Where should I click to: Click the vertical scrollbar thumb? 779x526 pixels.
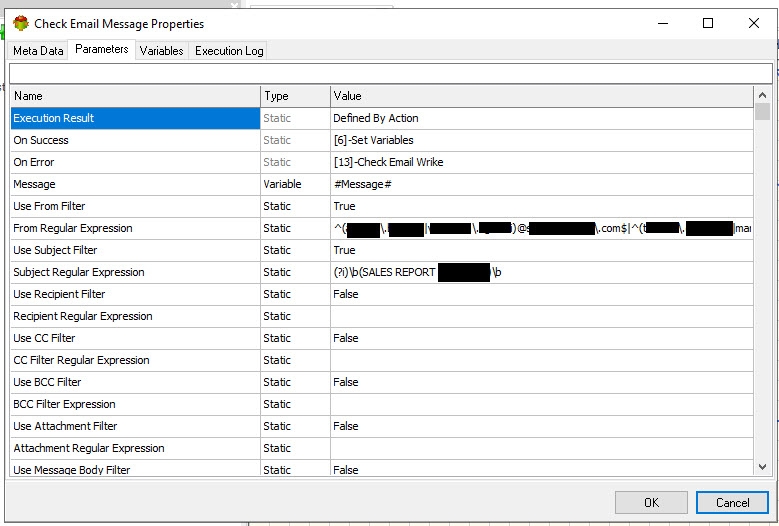[762, 112]
